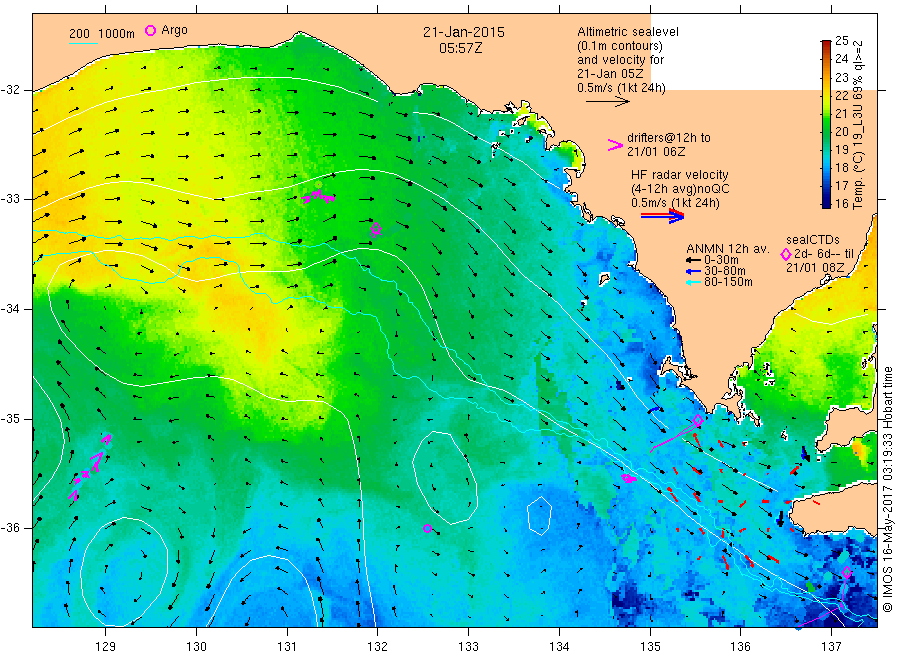The height and width of the screenshot is (660, 900).
Task: Click the blue 30-80m ANMN arrow
Action: tap(693, 271)
